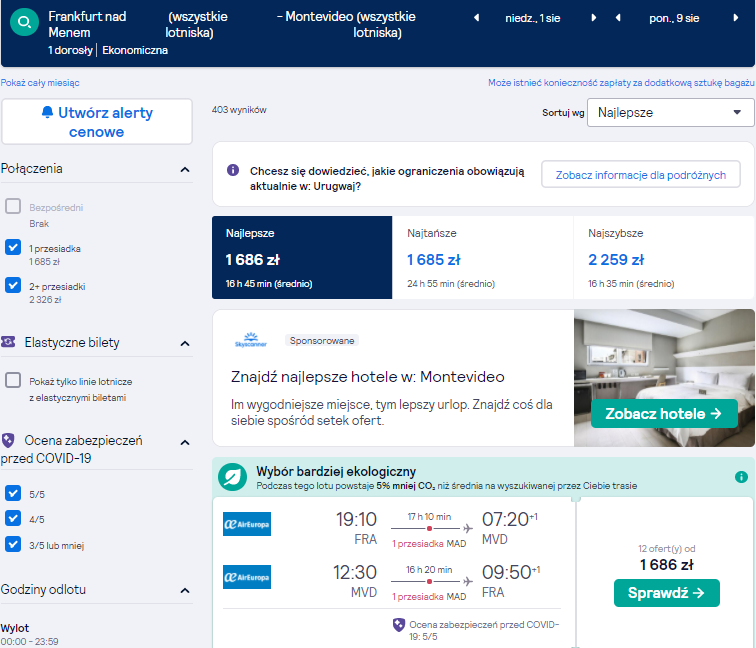Screen dimensions: 756x648
Task: Click Zobacz informacje dla podróżnych button
Action: (640, 175)
